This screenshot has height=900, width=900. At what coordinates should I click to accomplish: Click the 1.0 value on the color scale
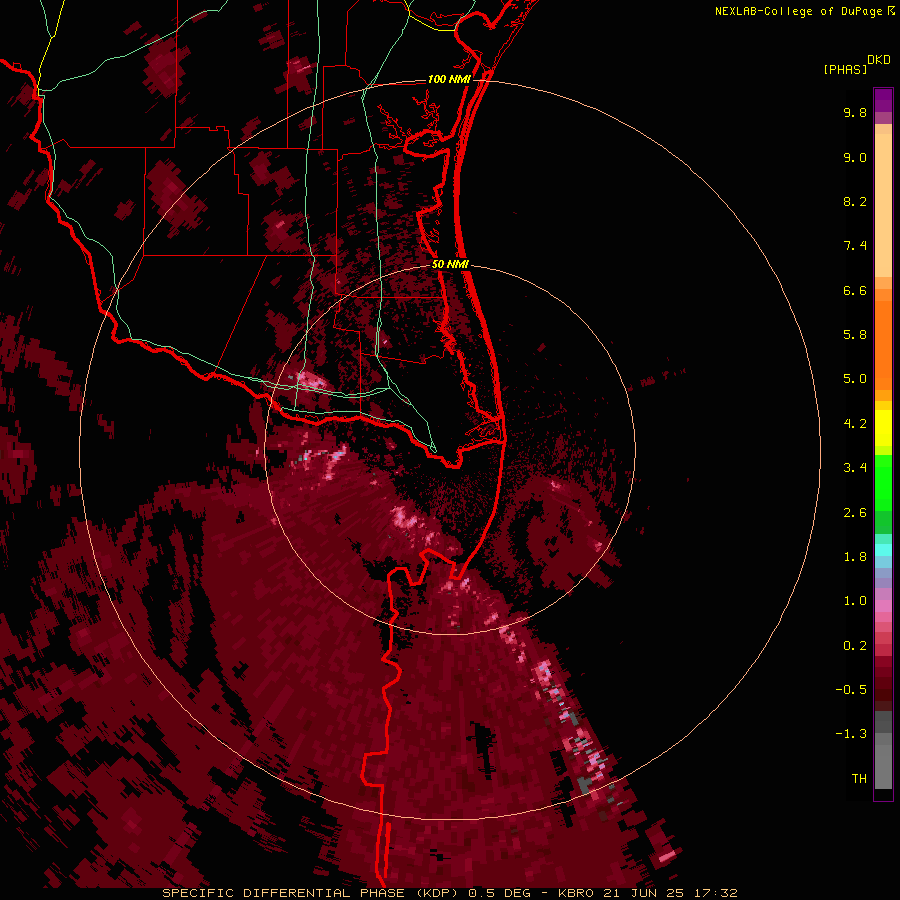pos(855,601)
